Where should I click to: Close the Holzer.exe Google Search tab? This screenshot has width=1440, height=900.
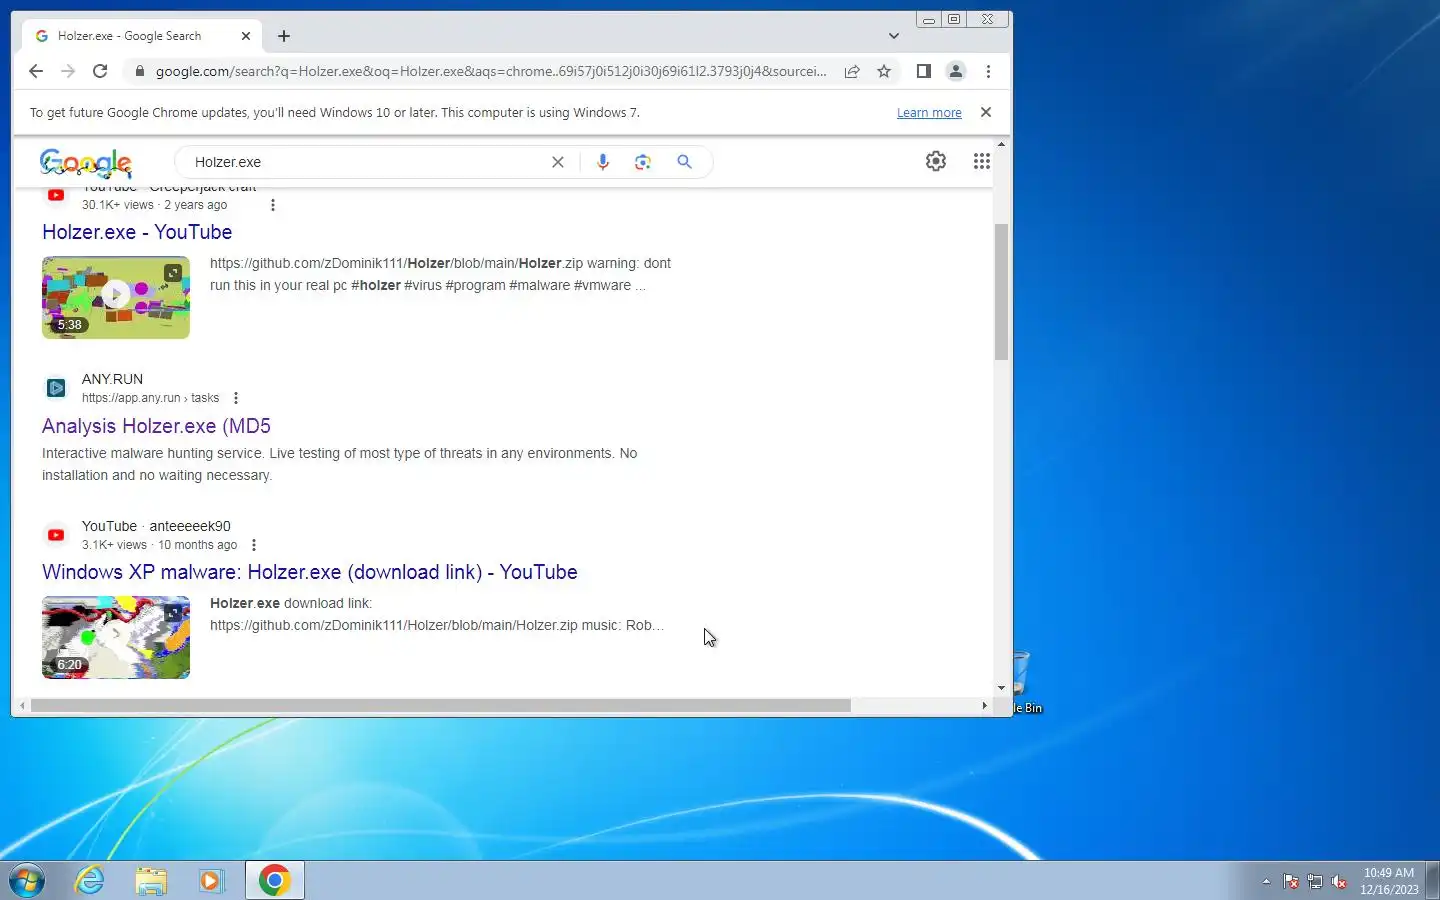246,36
